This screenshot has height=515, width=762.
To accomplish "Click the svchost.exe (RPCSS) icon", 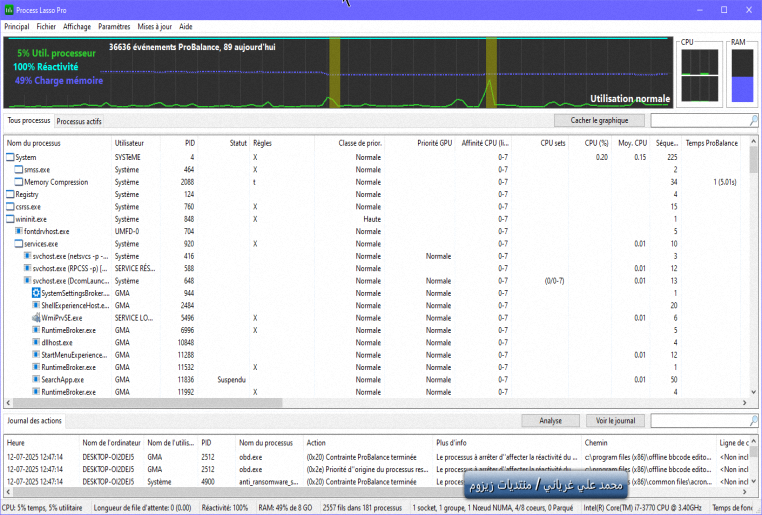I will 28,268.
